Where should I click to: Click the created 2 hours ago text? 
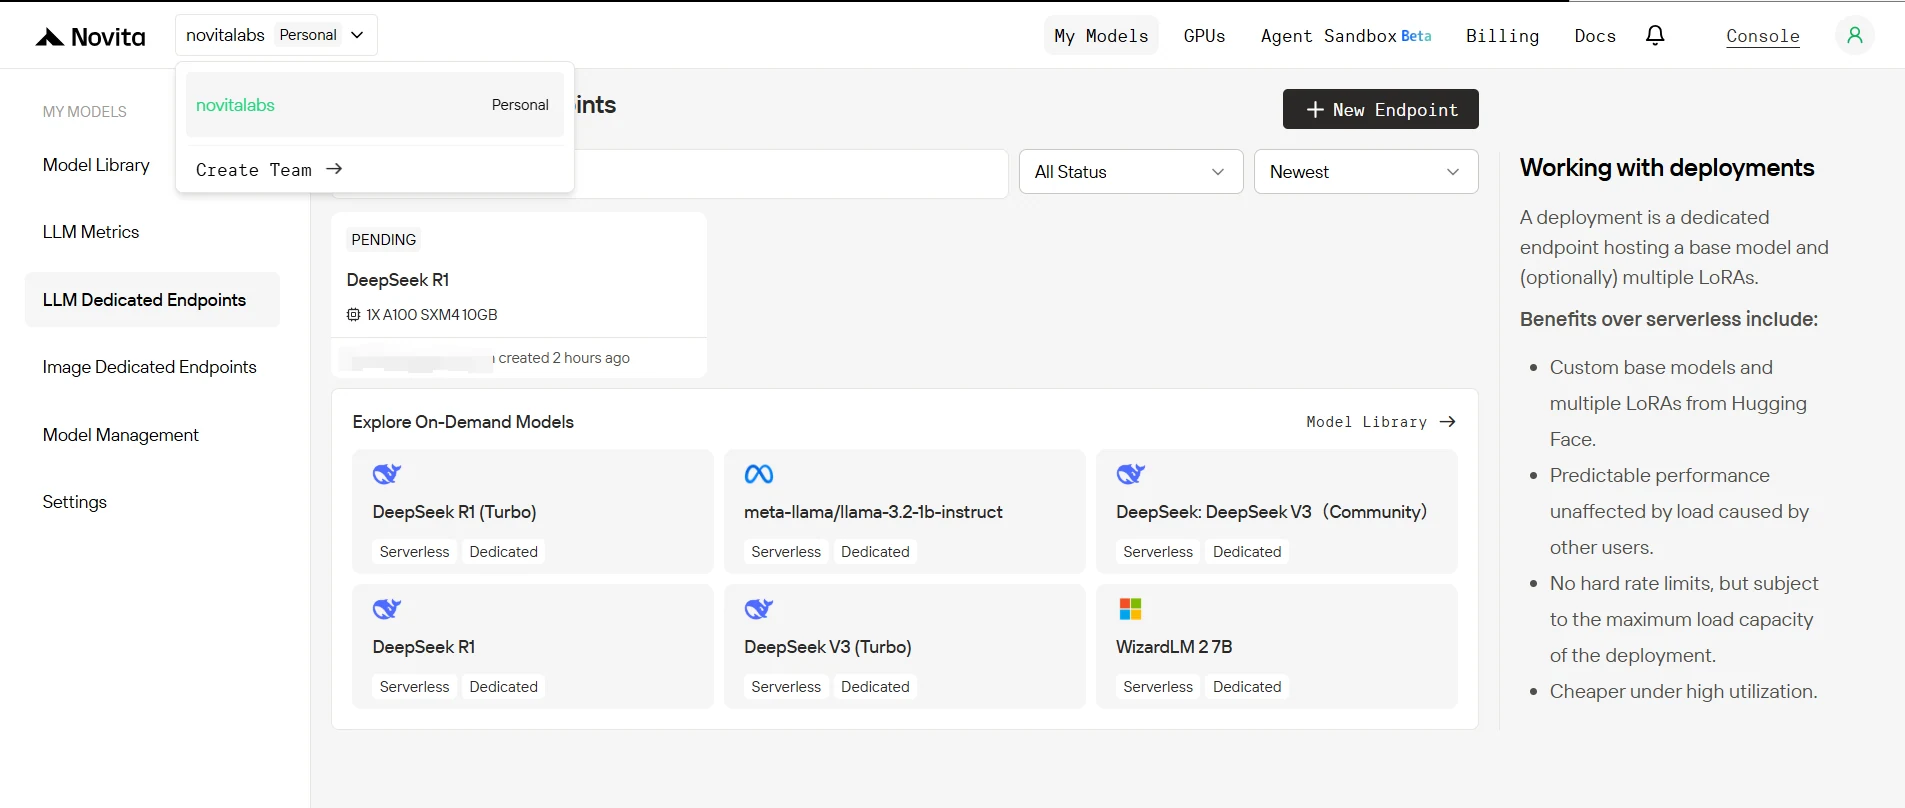pos(564,358)
